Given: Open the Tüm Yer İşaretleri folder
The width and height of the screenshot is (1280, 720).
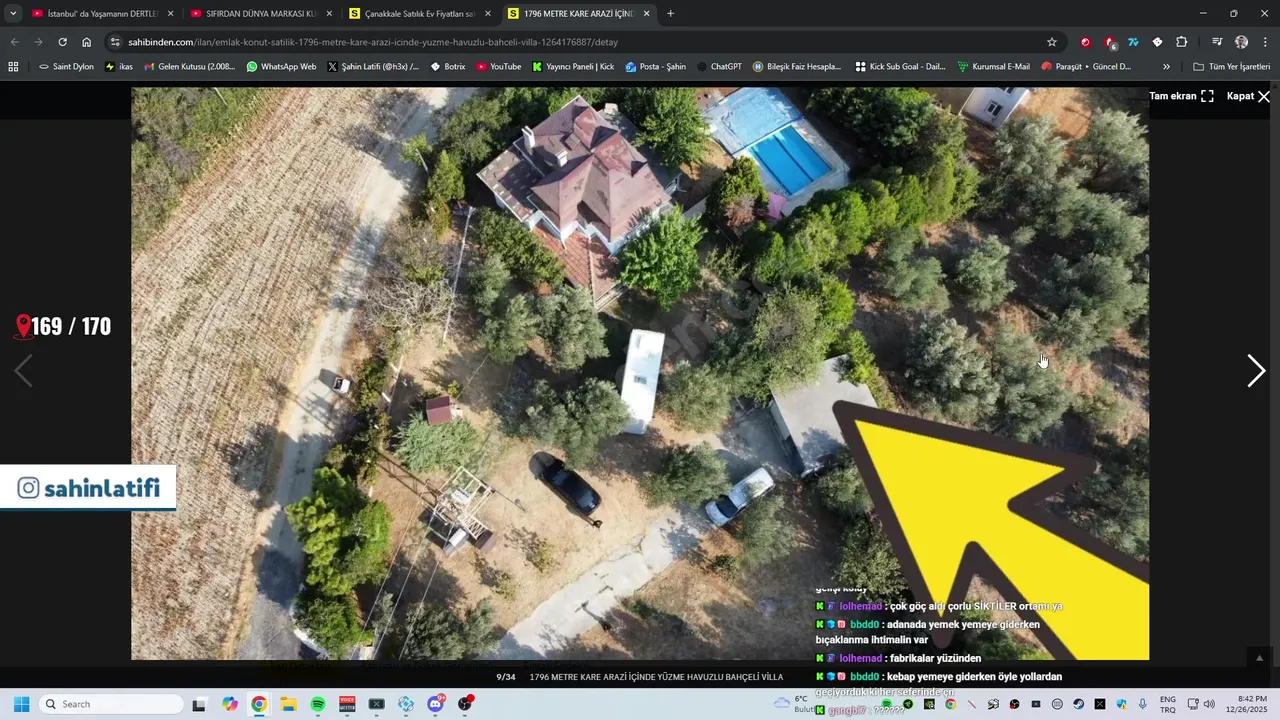Looking at the screenshot, I should (x=1231, y=66).
